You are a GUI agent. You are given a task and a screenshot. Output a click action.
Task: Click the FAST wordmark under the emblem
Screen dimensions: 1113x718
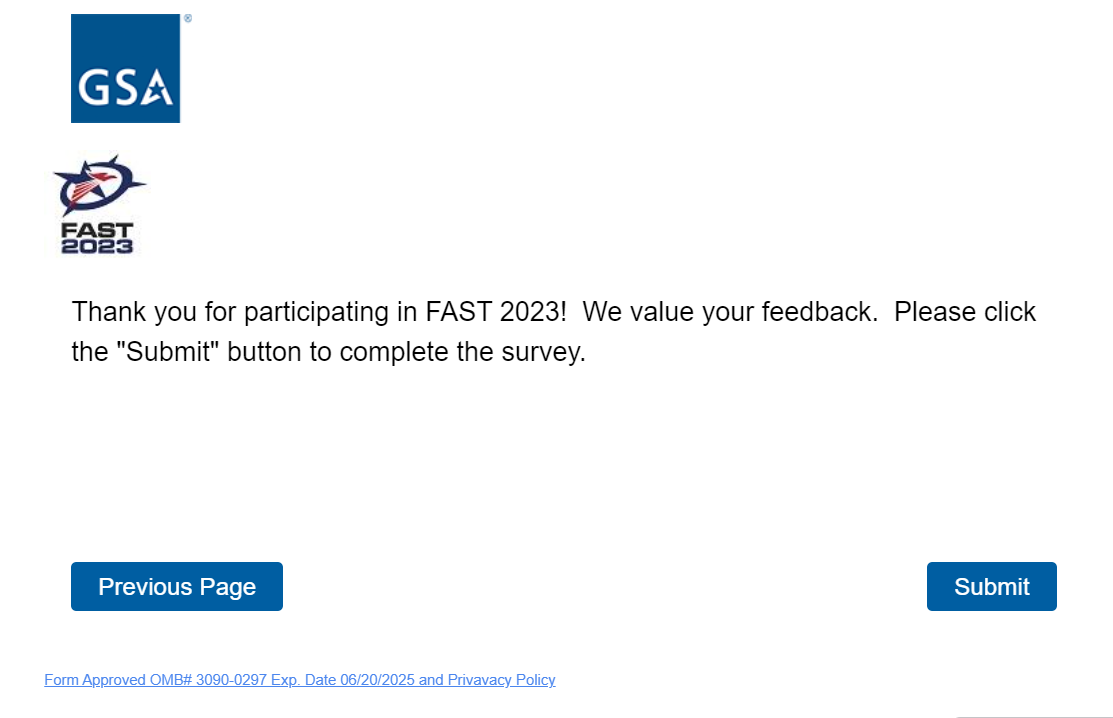pyautogui.click(x=97, y=231)
